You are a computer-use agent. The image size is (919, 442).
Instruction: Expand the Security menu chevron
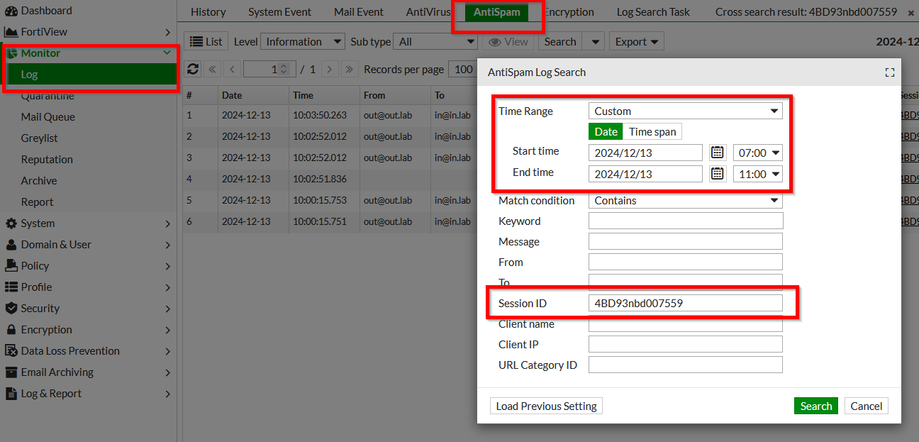168,309
